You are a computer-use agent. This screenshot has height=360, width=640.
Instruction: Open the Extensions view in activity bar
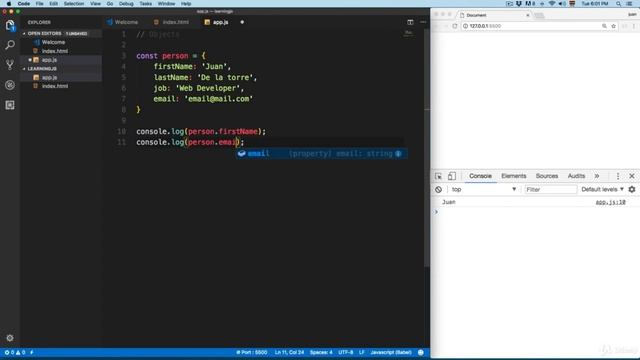pos(10,105)
